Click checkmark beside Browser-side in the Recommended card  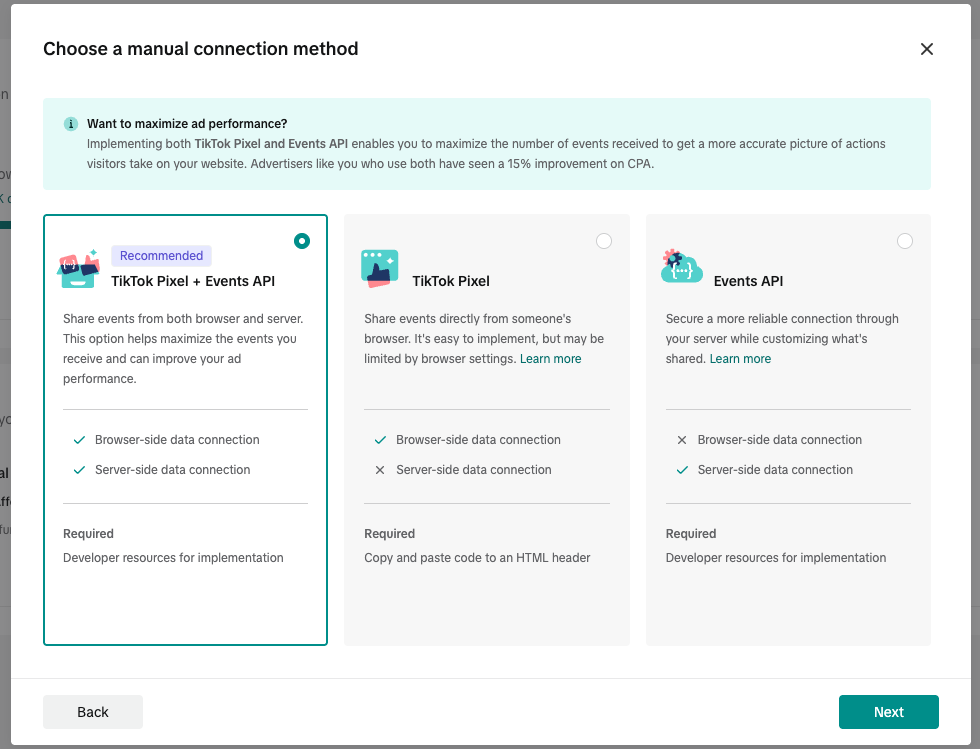click(79, 440)
